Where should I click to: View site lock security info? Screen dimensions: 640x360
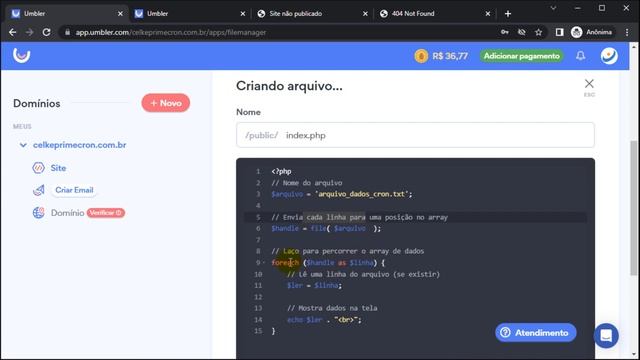pos(67,32)
